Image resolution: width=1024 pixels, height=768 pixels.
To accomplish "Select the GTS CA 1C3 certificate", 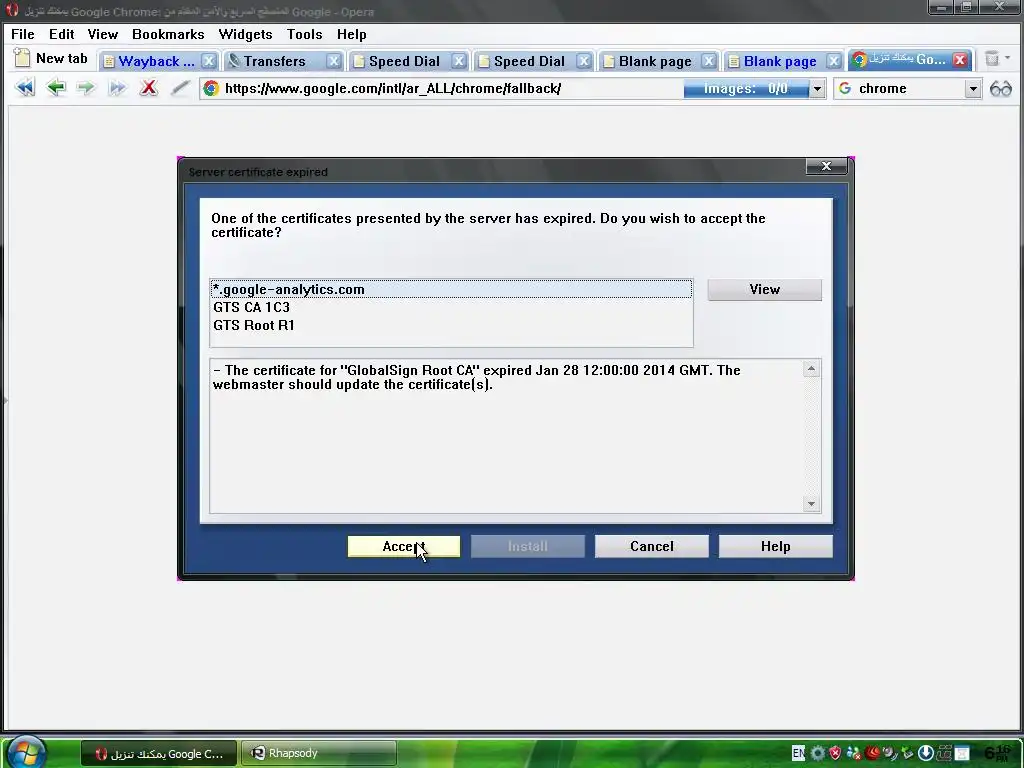I will coord(451,307).
